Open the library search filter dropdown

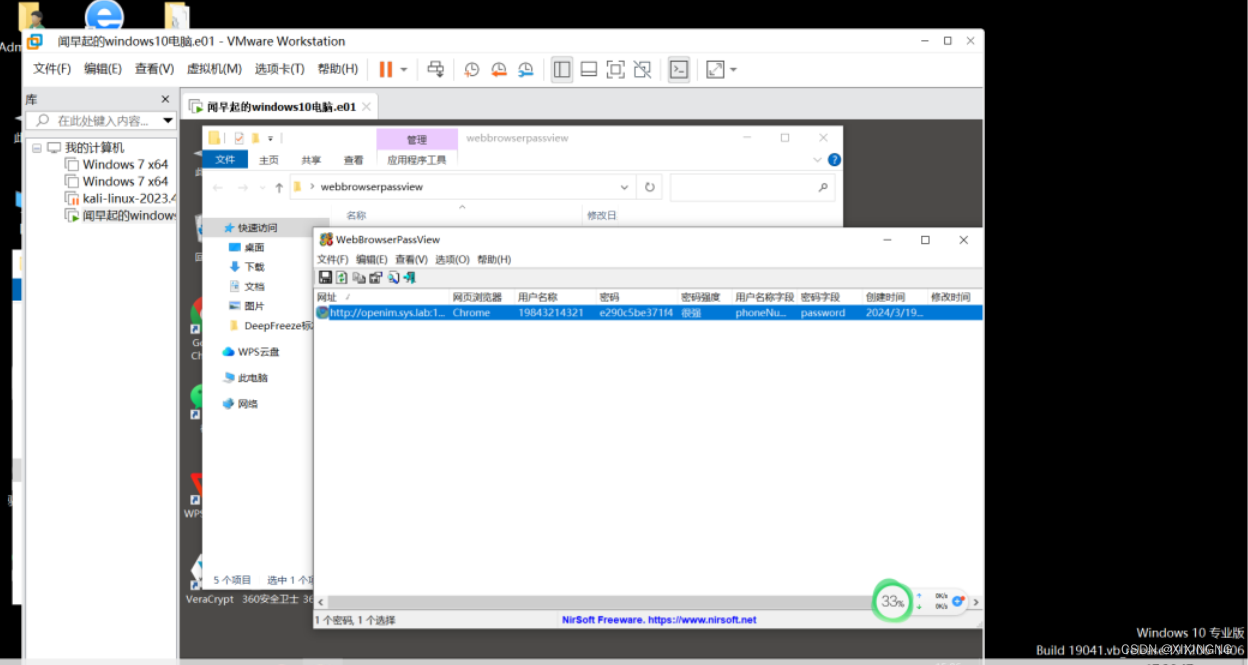coord(167,120)
